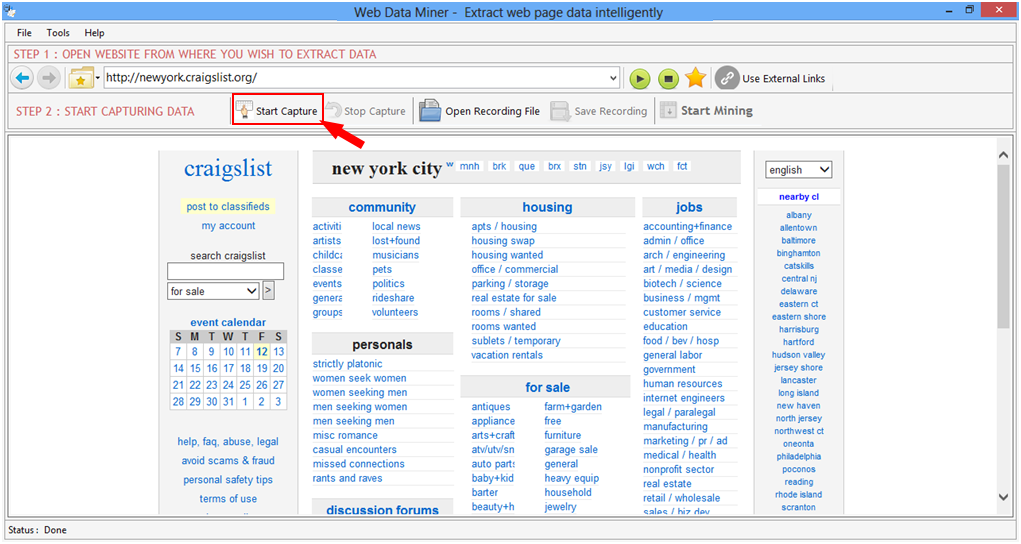Click 'farm+garden' for sale link
Viewport: 1021px width, 544px height.
573,407
